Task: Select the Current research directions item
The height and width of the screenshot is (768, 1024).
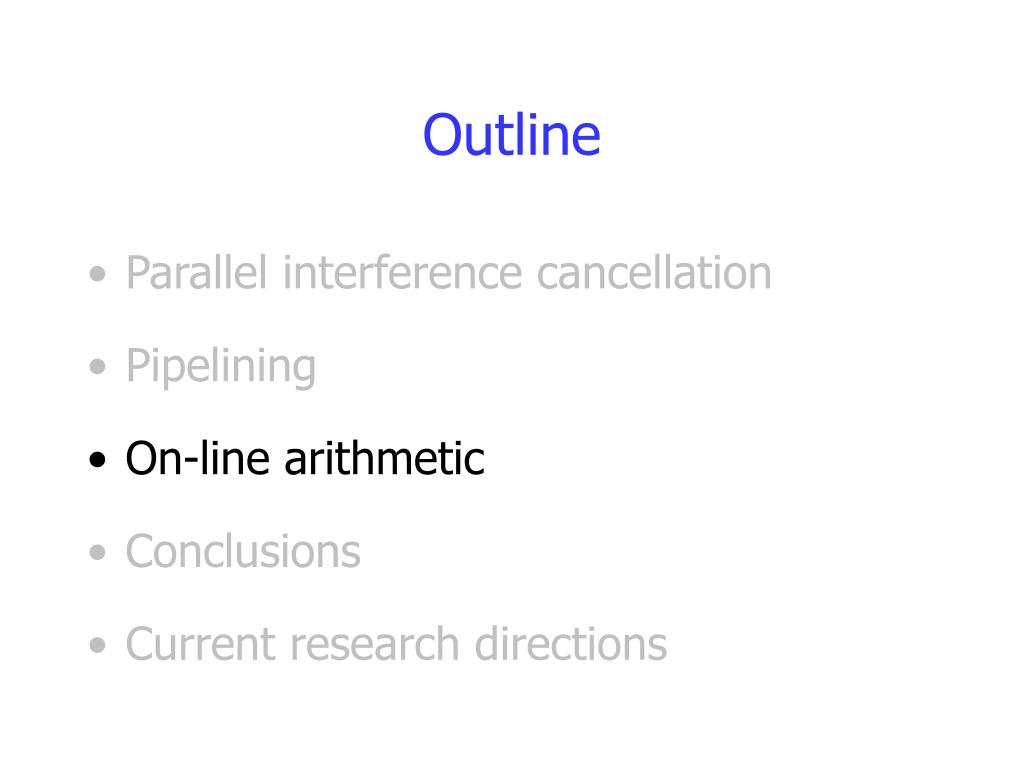Action: pyautogui.click(x=396, y=644)
